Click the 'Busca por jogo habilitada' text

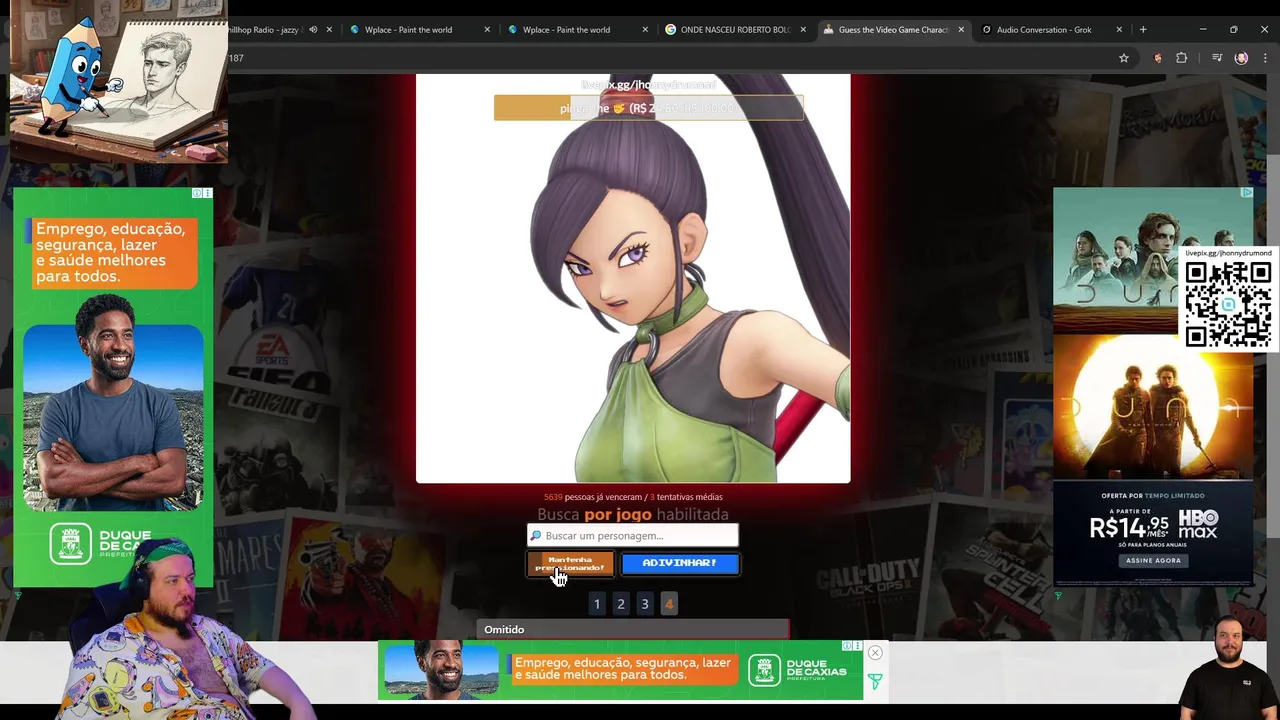pos(633,514)
